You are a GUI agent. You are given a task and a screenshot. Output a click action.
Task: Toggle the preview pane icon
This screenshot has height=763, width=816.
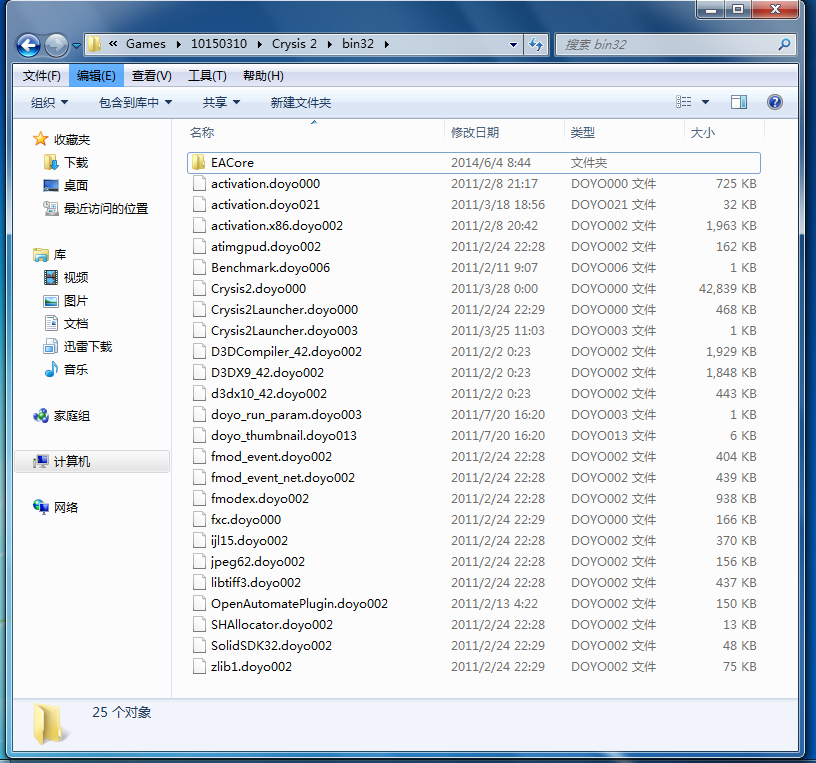pyautogui.click(x=739, y=102)
